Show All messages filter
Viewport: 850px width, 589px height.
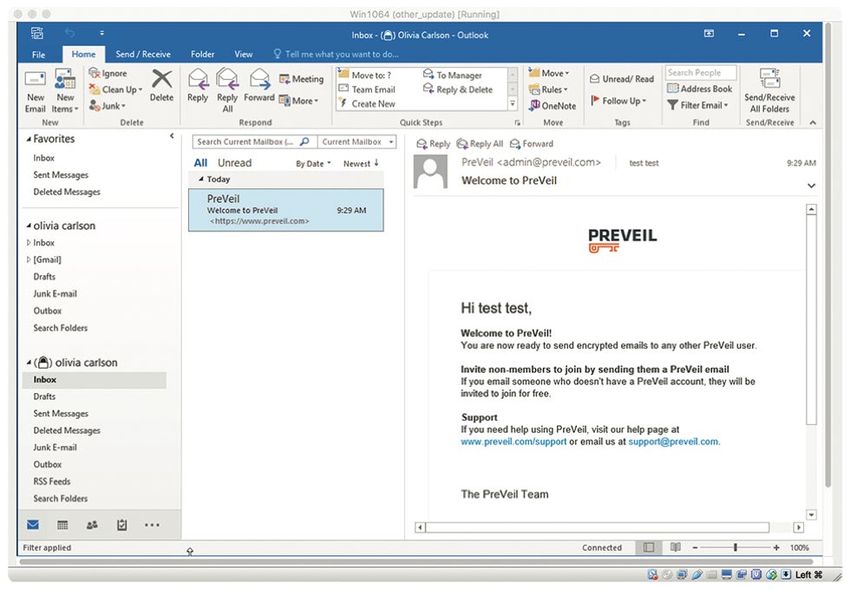tap(201, 163)
